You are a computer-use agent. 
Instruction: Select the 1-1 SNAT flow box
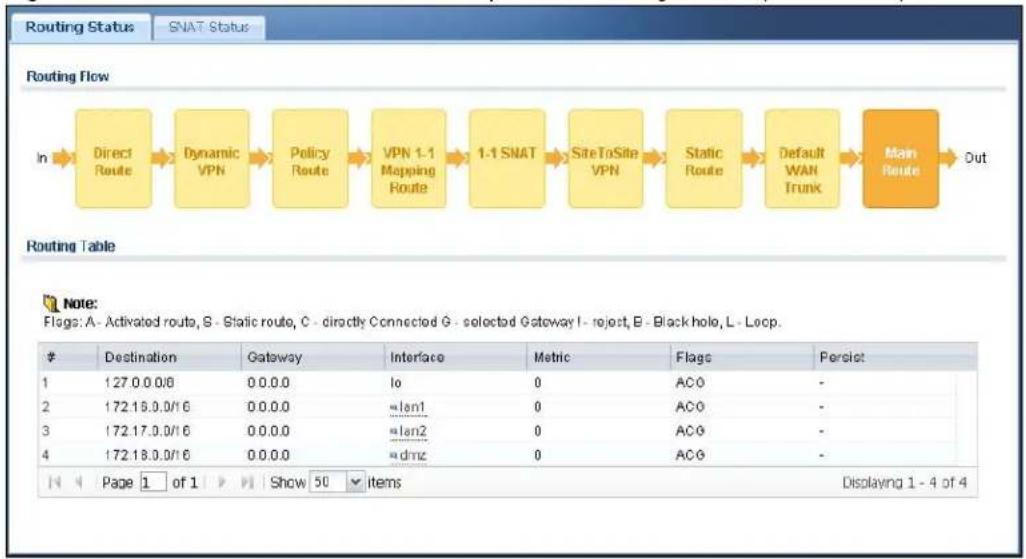coord(506,159)
